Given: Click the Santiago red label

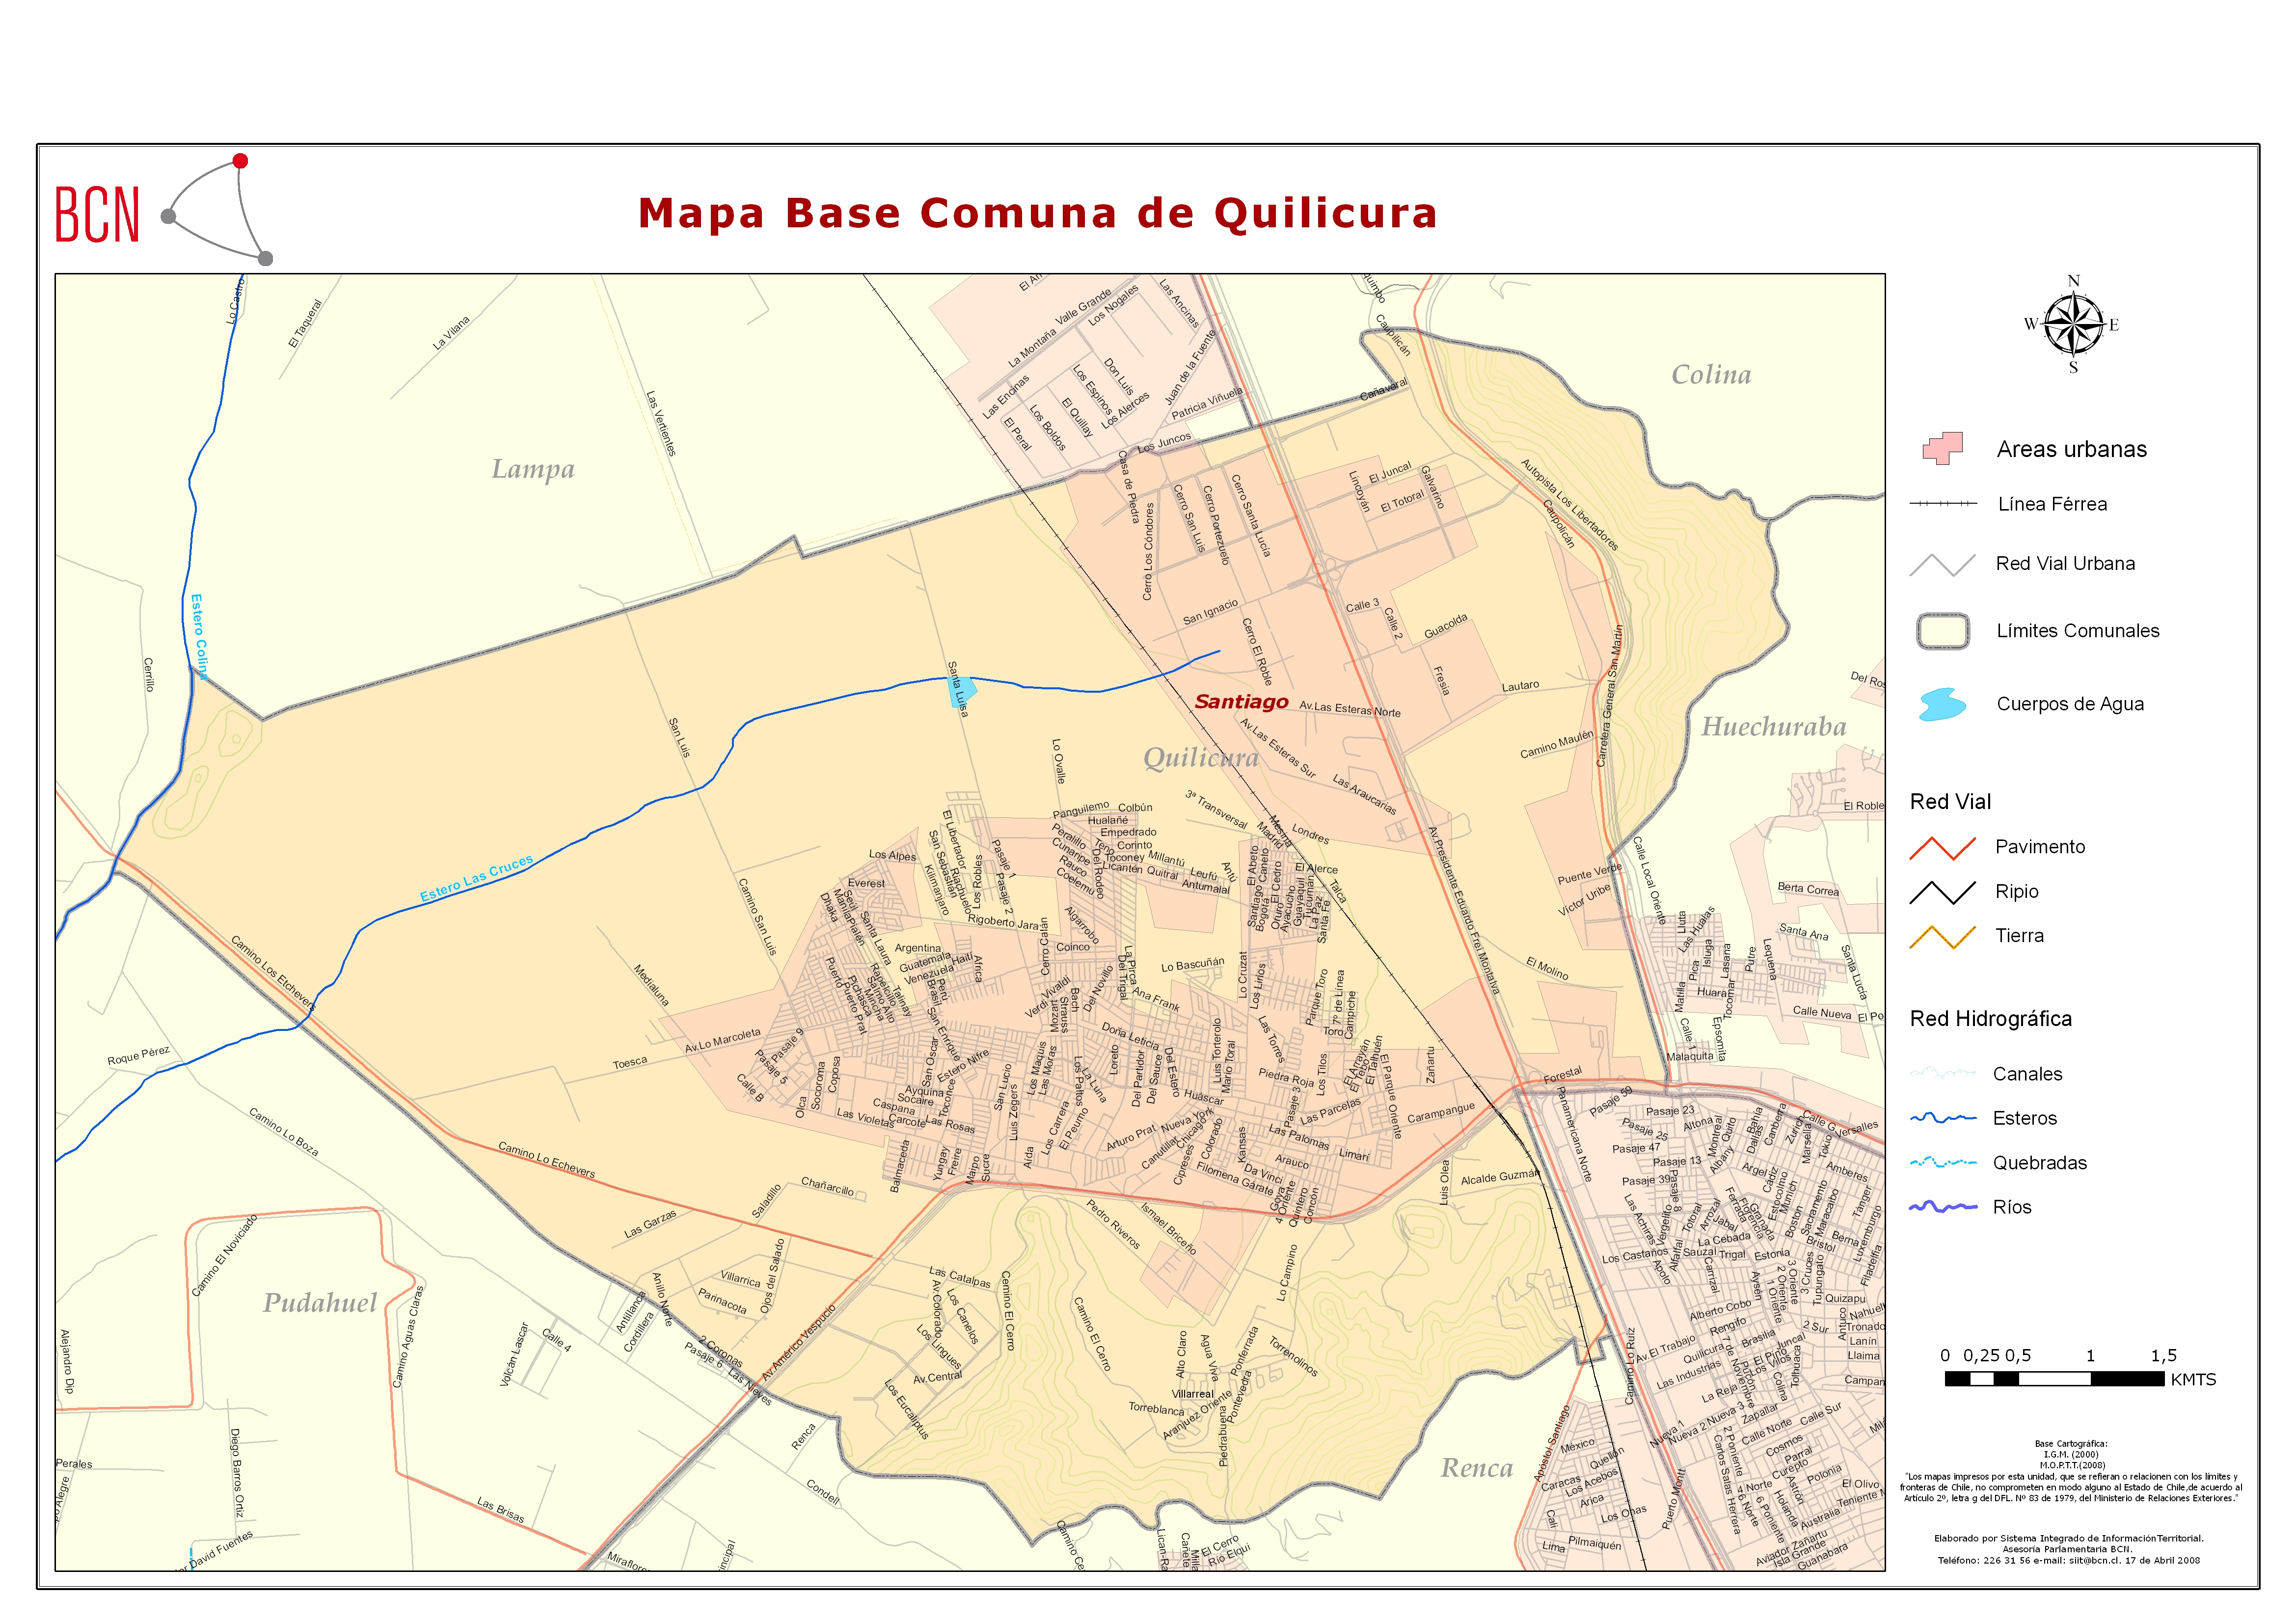Looking at the screenshot, I should tap(1242, 702).
